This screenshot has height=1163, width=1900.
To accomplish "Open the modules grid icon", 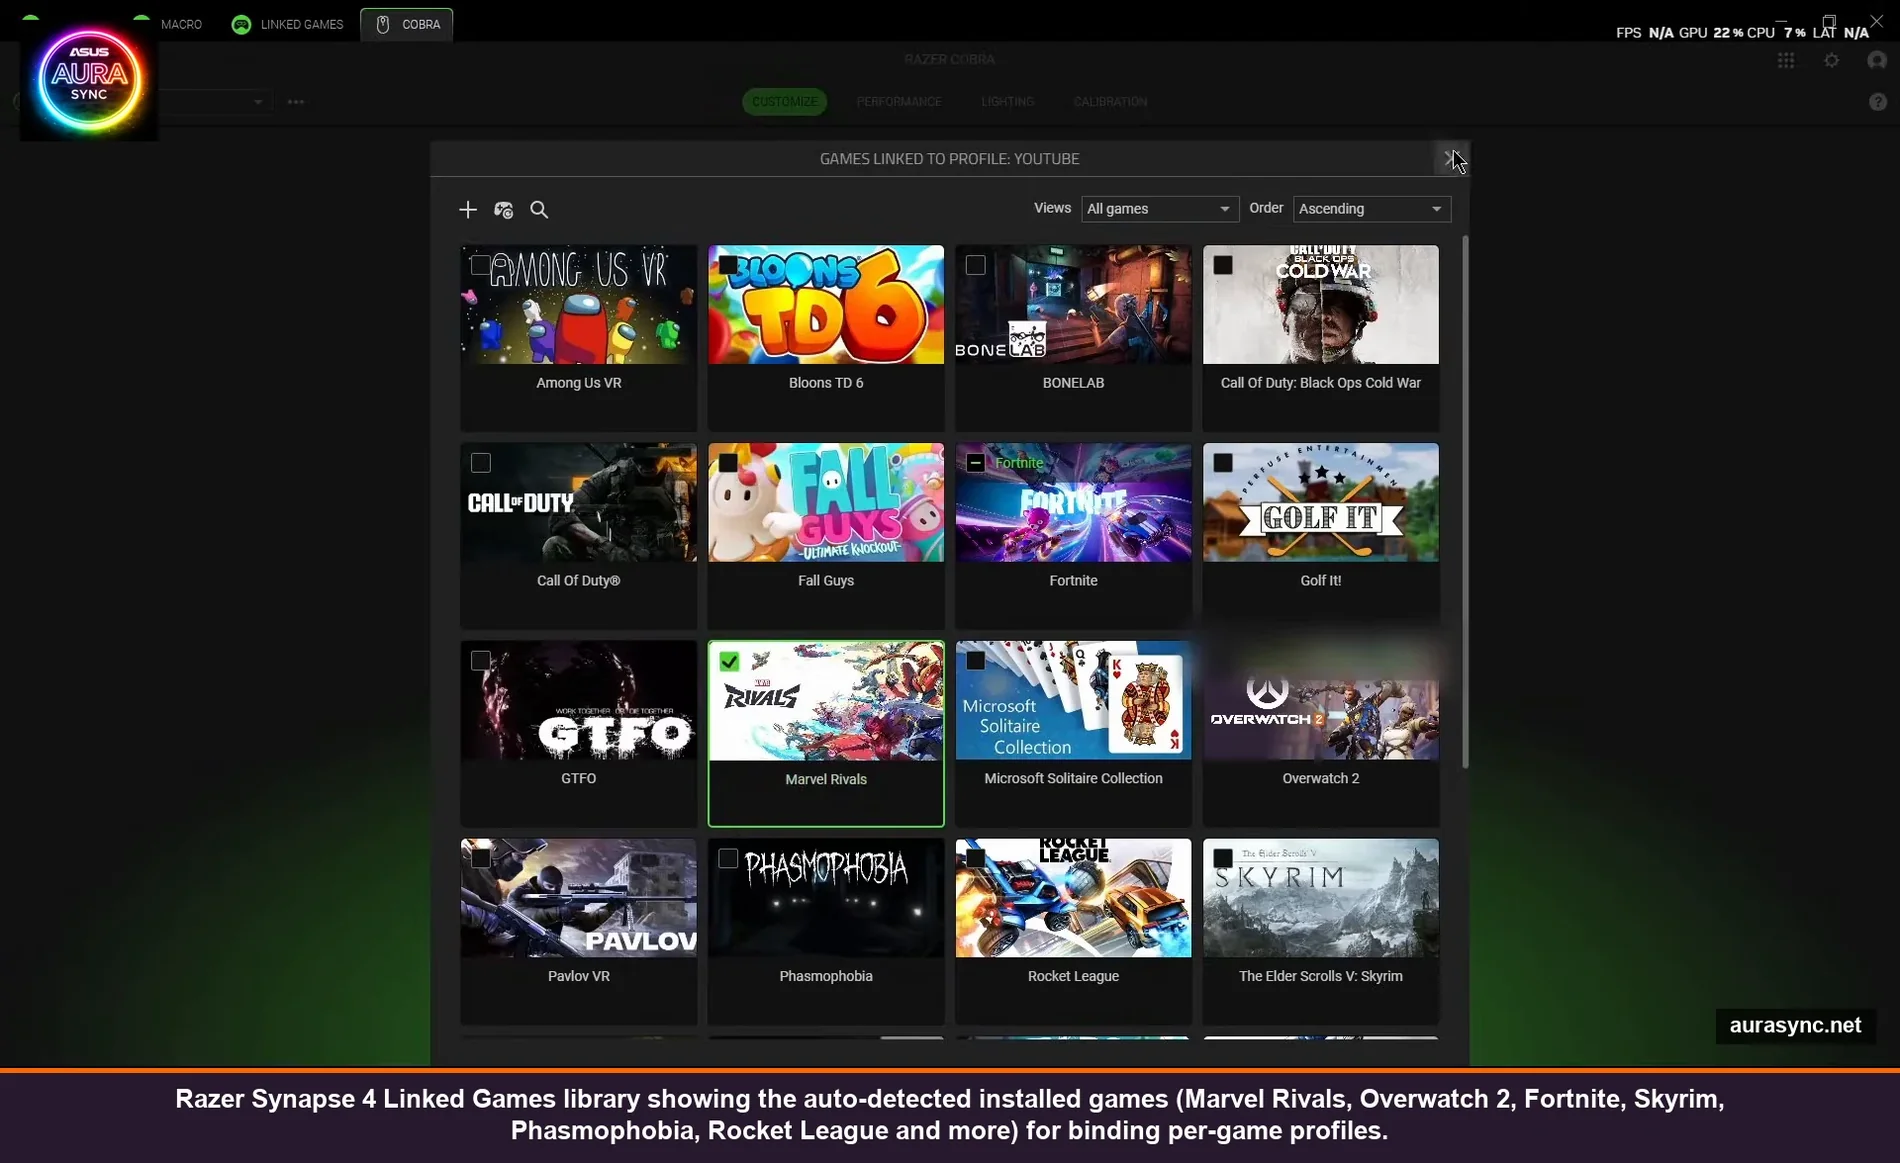I will pos(1786,60).
